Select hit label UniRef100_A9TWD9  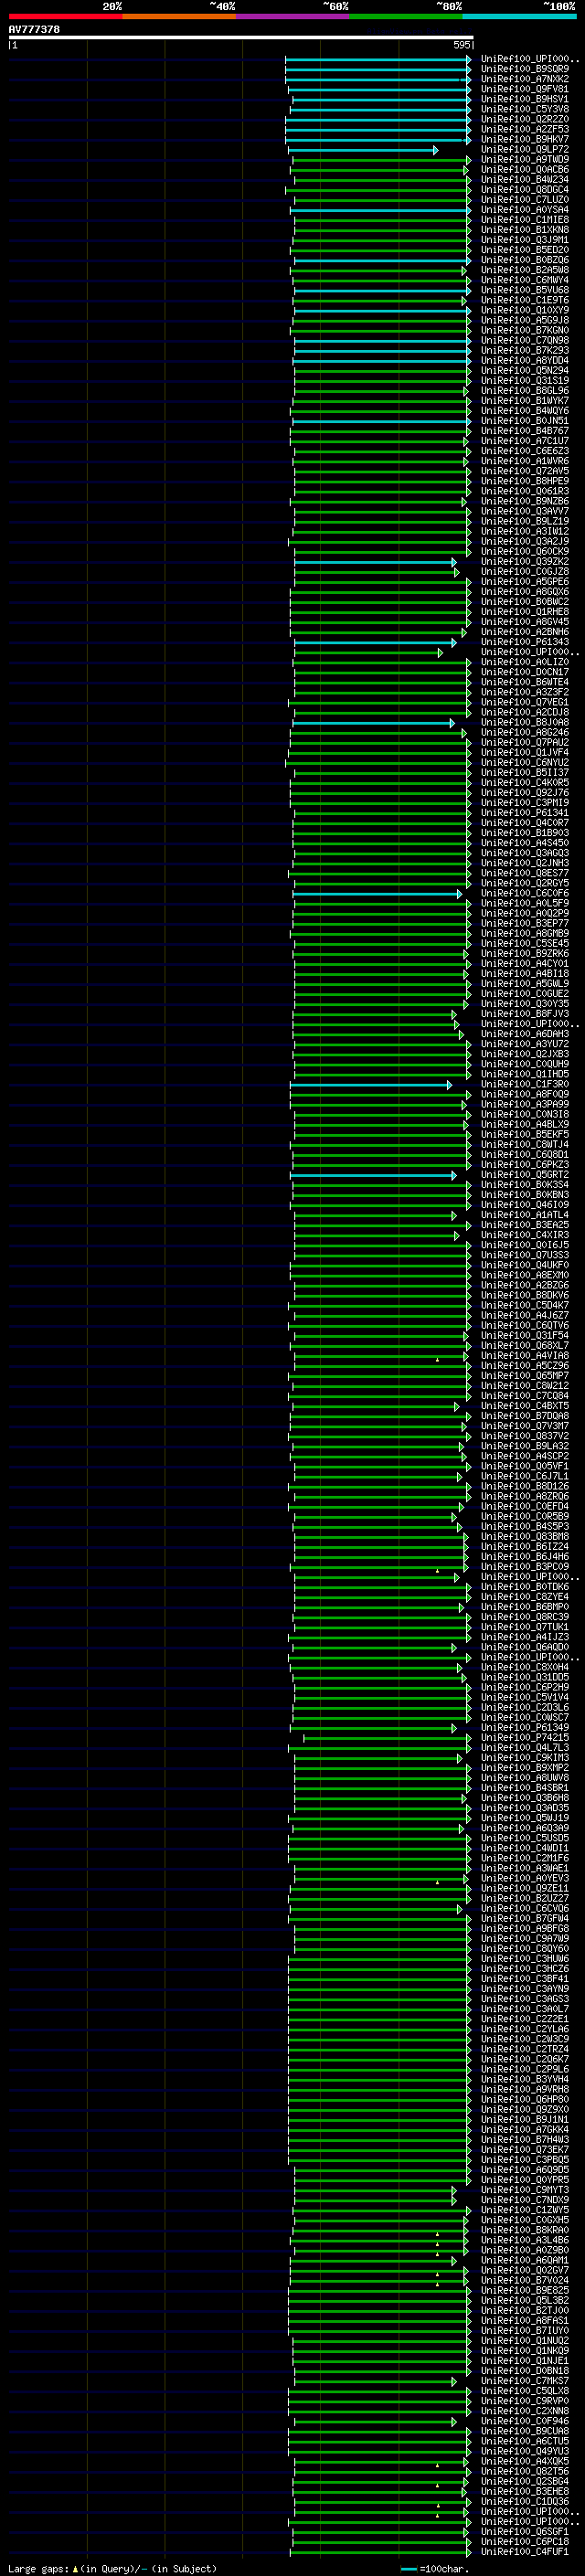(x=525, y=159)
